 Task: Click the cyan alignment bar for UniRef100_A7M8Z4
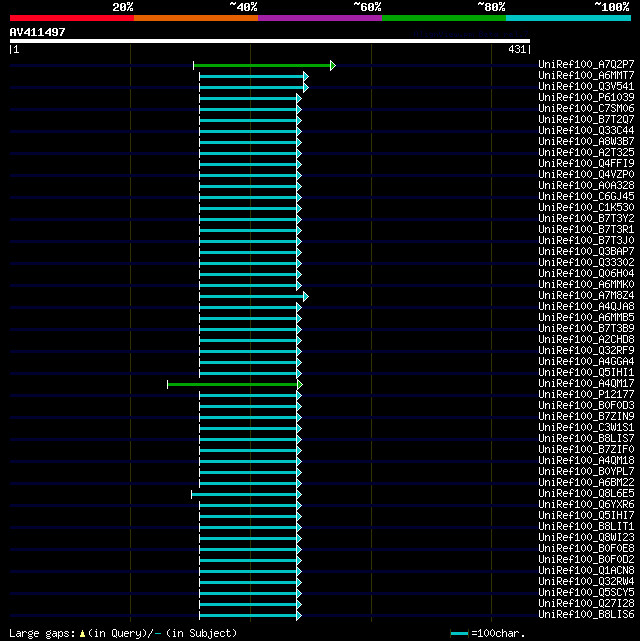point(252,296)
